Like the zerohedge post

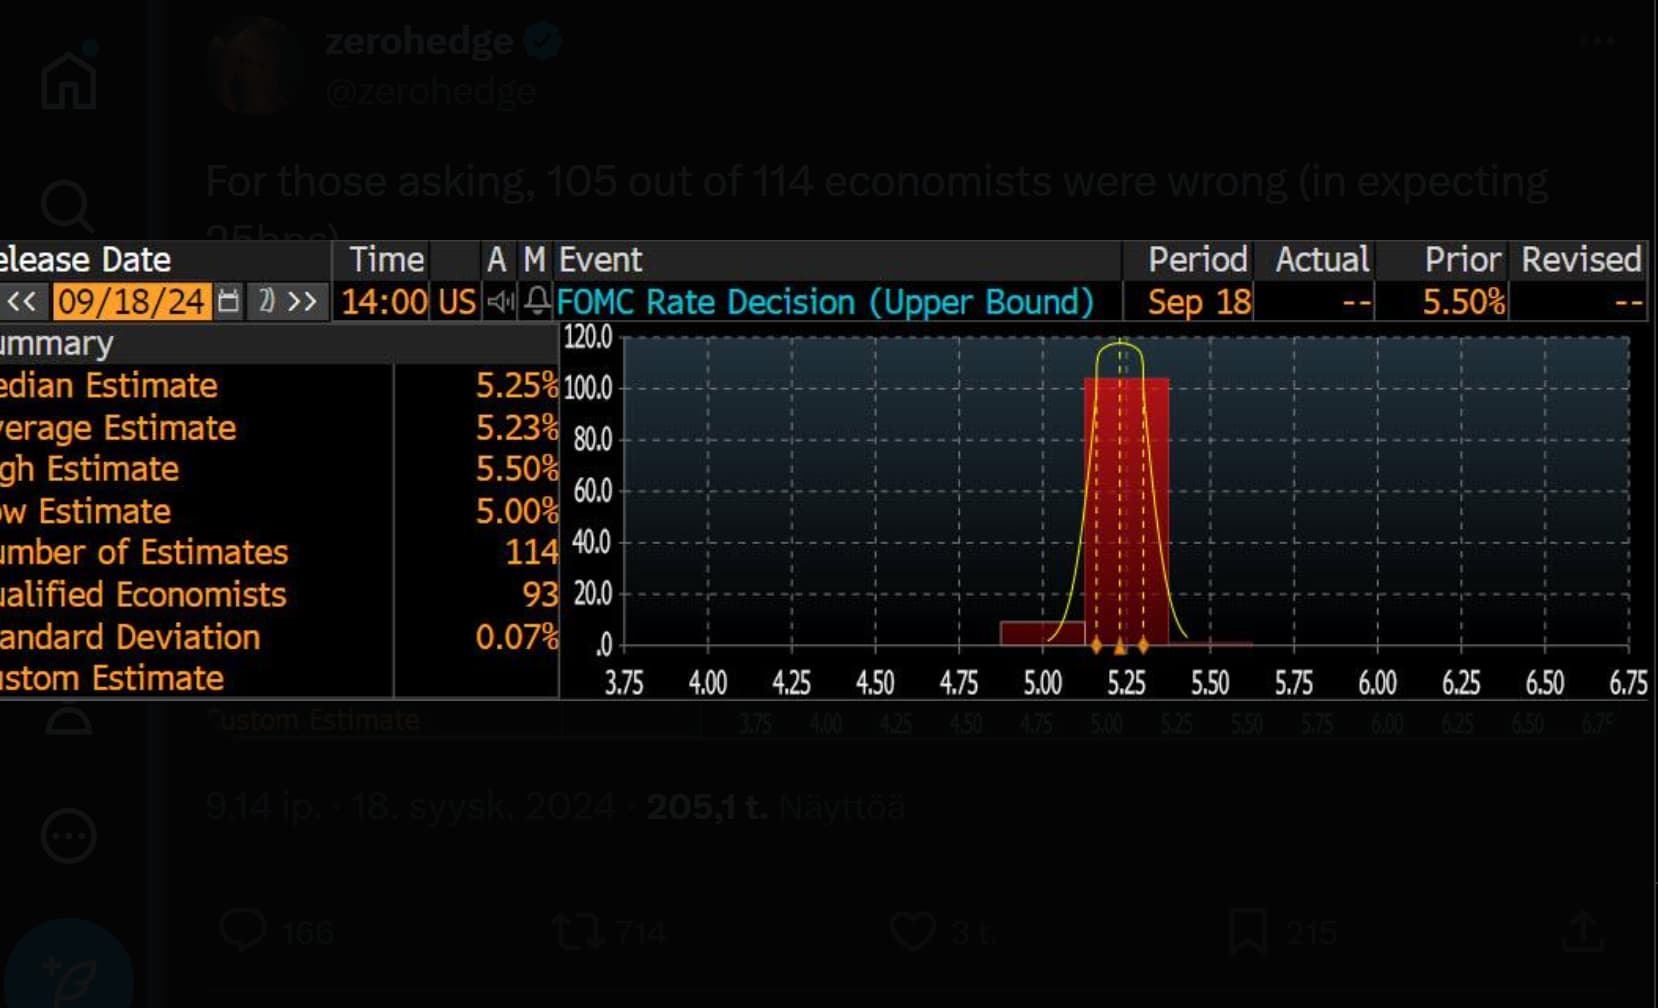point(913,931)
